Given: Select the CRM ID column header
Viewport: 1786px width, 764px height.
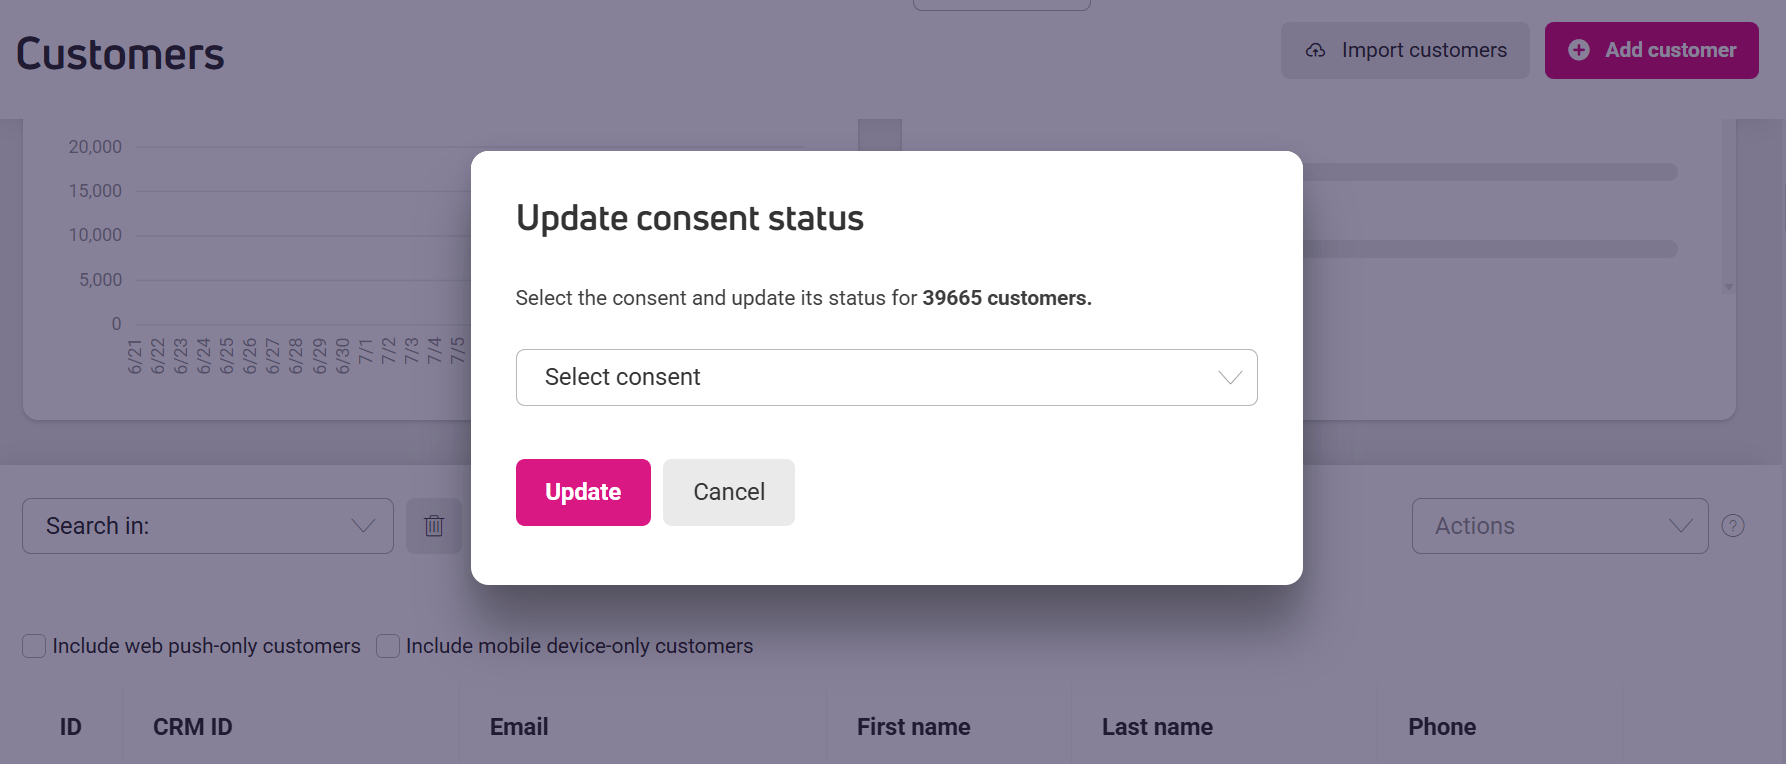Looking at the screenshot, I should coord(193,727).
